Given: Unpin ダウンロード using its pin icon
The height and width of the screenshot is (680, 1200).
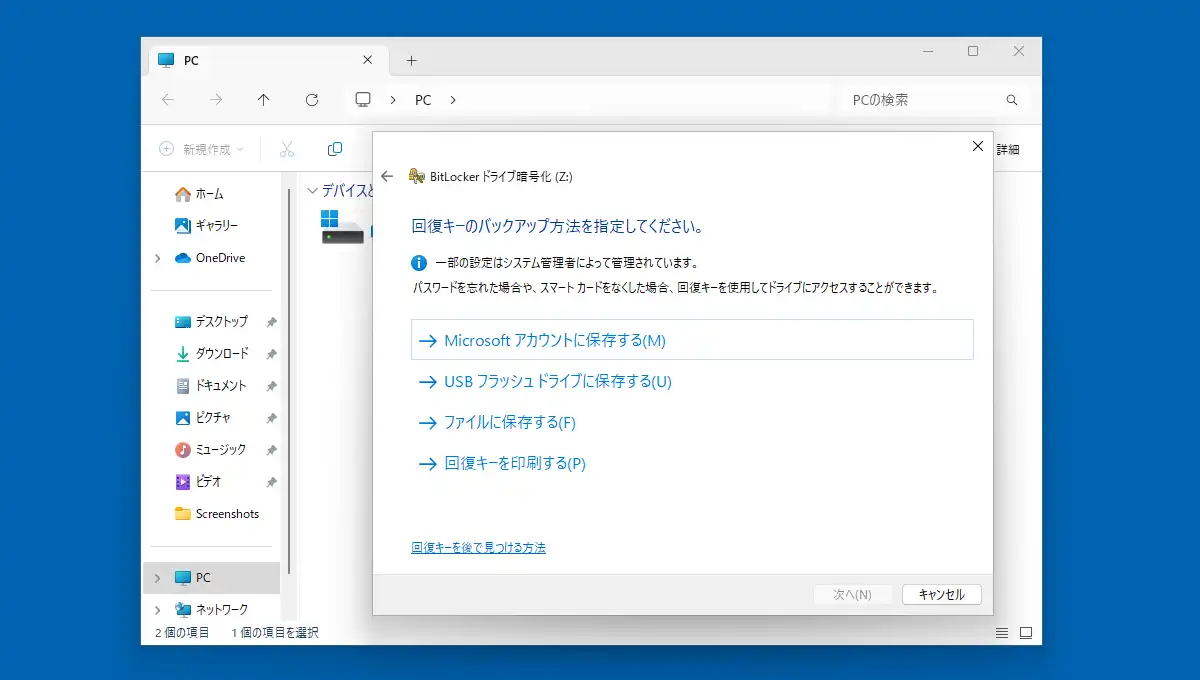Looking at the screenshot, I should click(271, 354).
